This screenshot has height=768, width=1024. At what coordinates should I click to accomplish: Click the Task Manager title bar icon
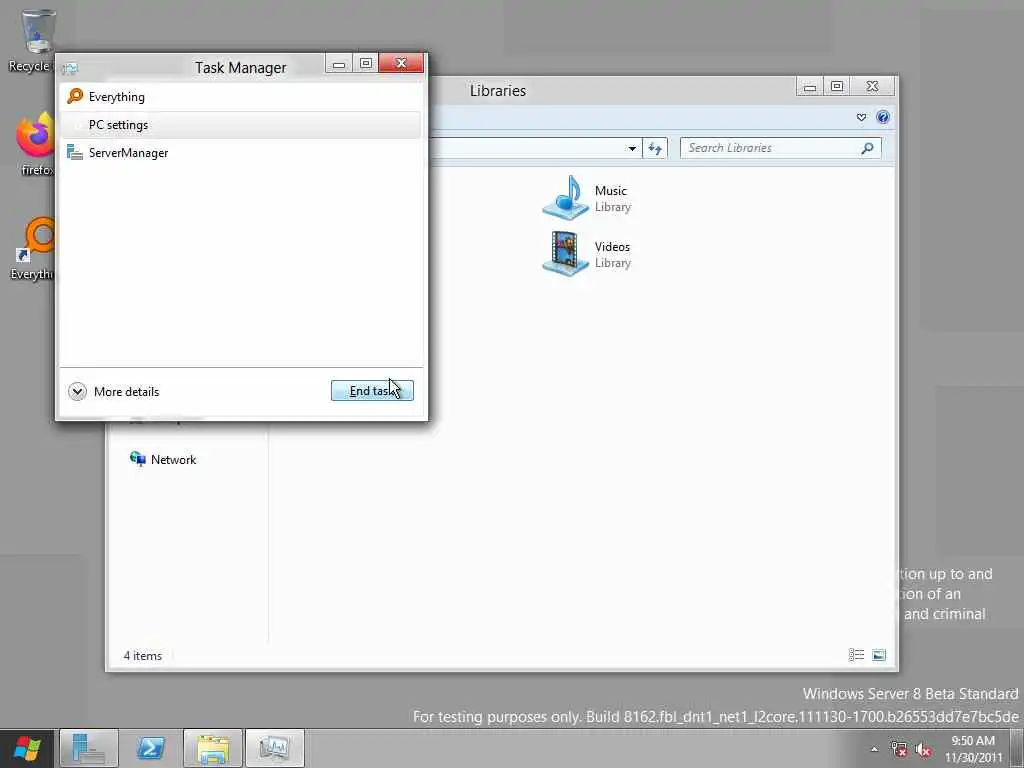(x=70, y=67)
